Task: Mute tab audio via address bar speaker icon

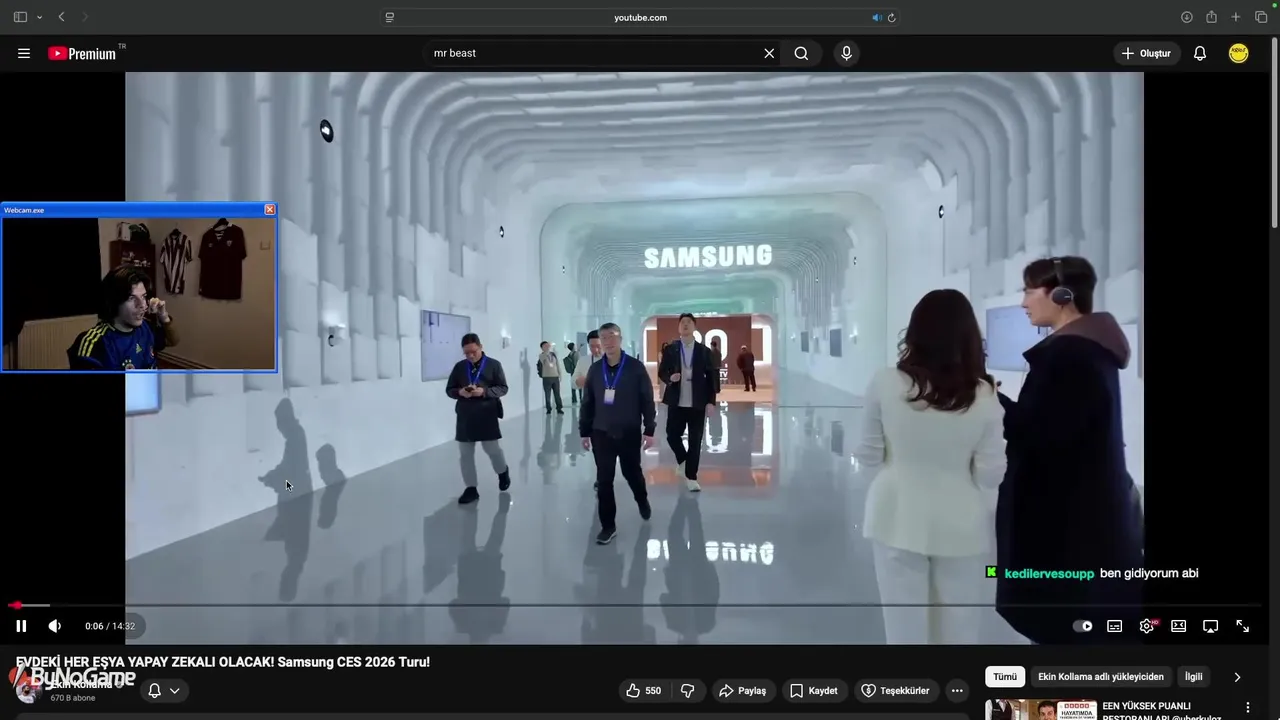Action: coord(877,17)
